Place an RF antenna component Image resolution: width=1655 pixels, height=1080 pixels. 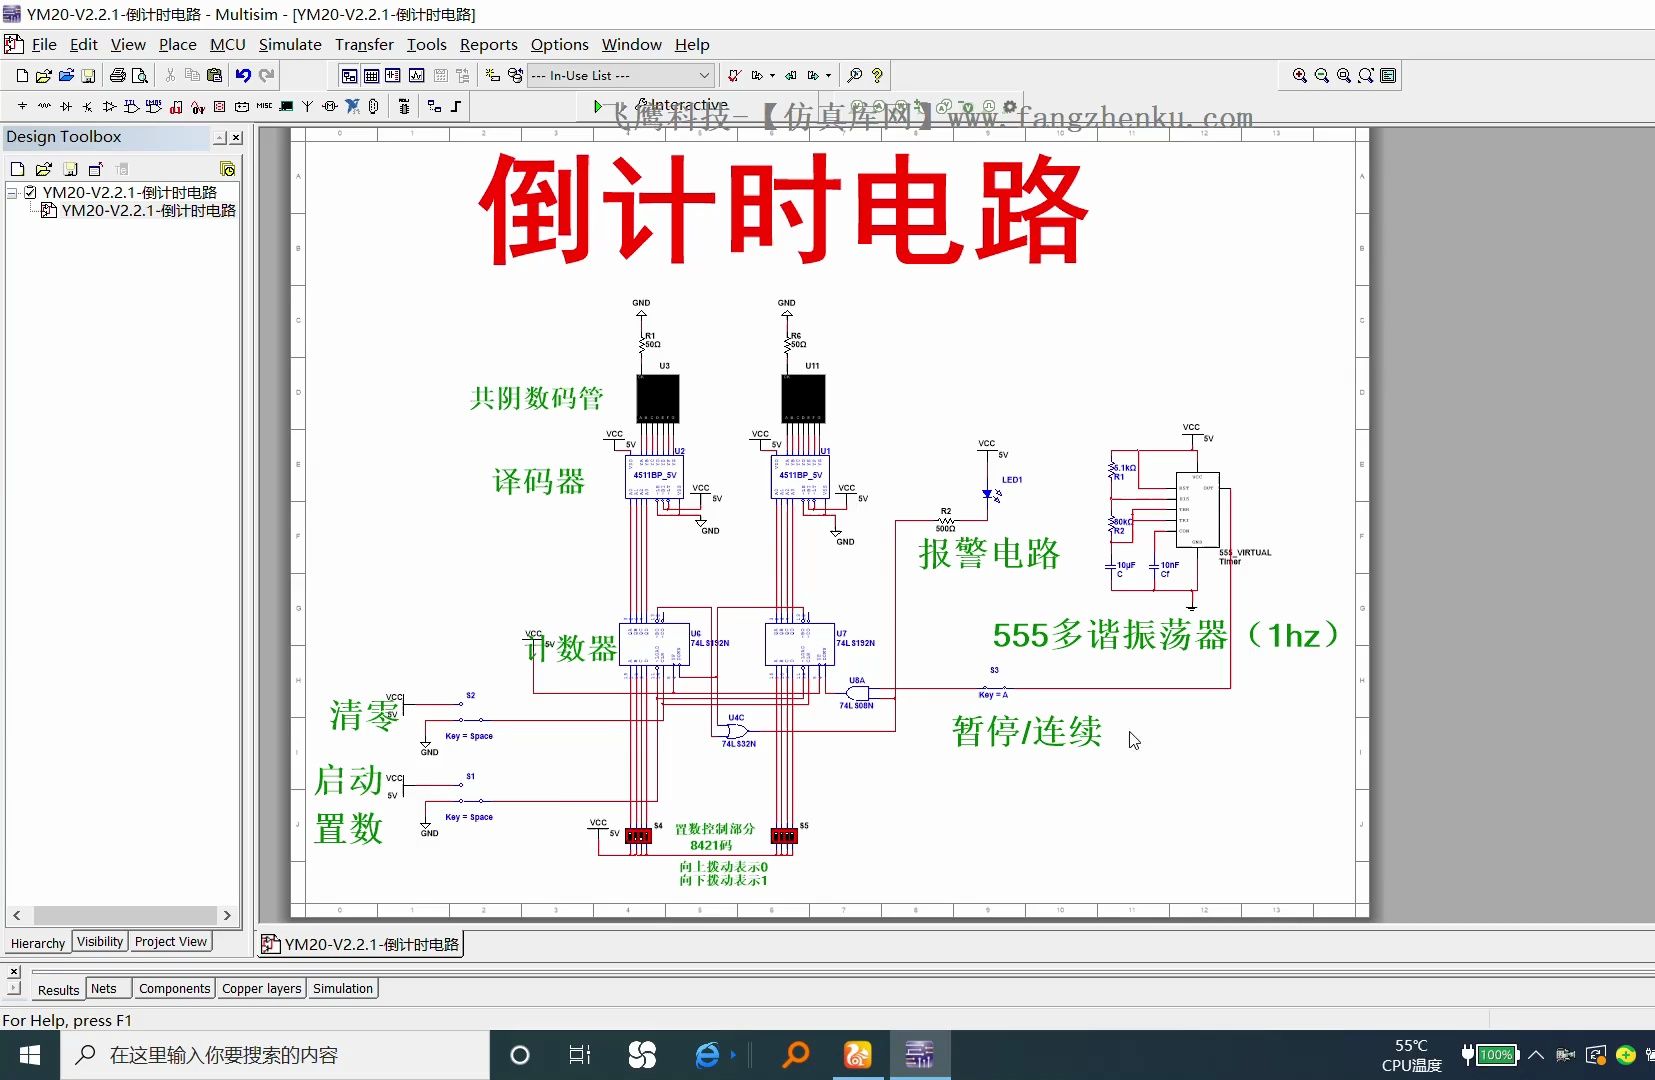[x=307, y=106]
